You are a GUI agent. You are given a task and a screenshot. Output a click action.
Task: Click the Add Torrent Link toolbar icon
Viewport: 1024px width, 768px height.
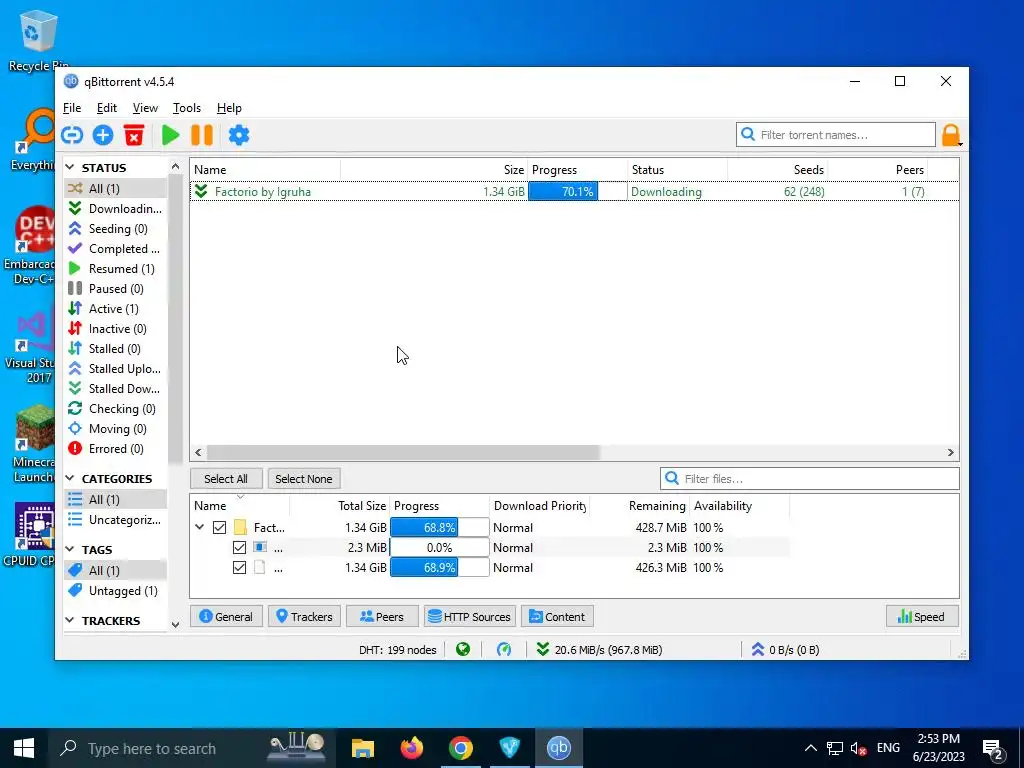72,135
